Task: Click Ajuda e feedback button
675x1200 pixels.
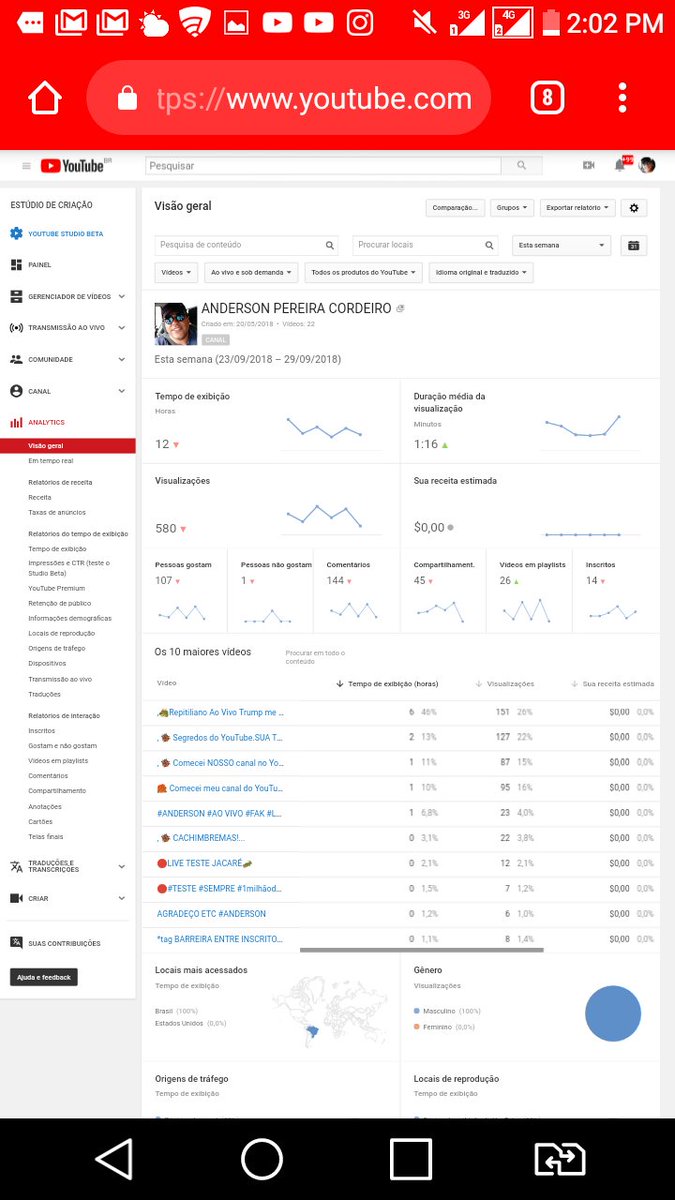Action: tap(43, 977)
